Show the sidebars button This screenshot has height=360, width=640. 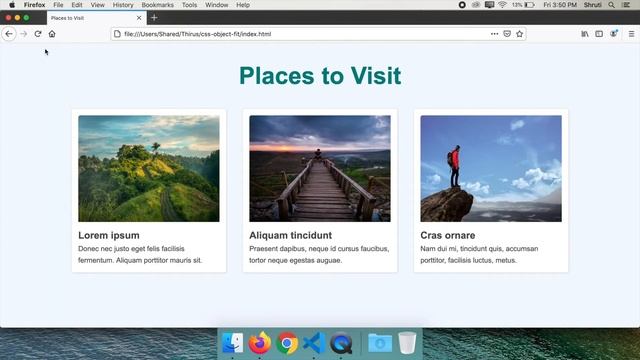pos(599,34)
